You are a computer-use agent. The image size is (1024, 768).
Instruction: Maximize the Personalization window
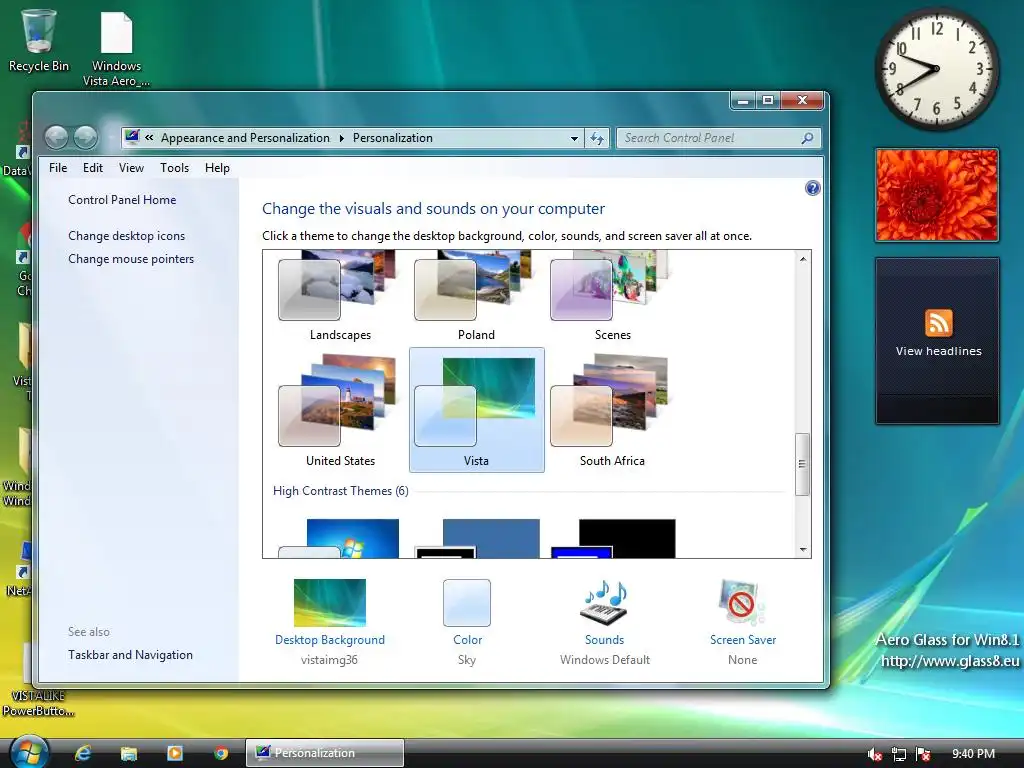point(768,101)
